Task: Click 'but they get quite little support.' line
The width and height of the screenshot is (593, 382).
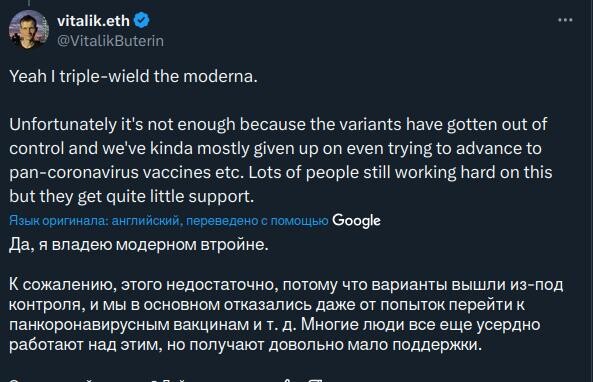Action: pyautogui.click(x=132, y=197)
